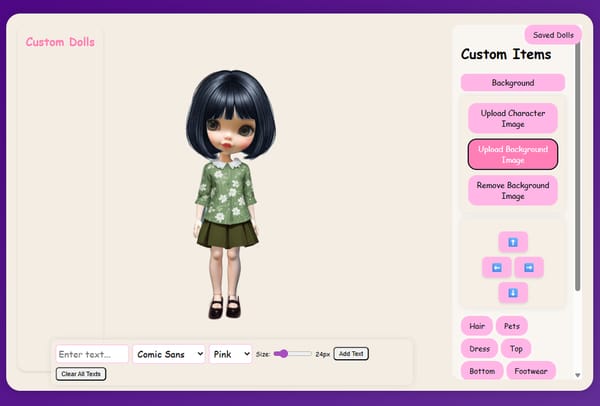Open the Dress items category
Viewport: 600px width, 406px height.
[479, 349]
